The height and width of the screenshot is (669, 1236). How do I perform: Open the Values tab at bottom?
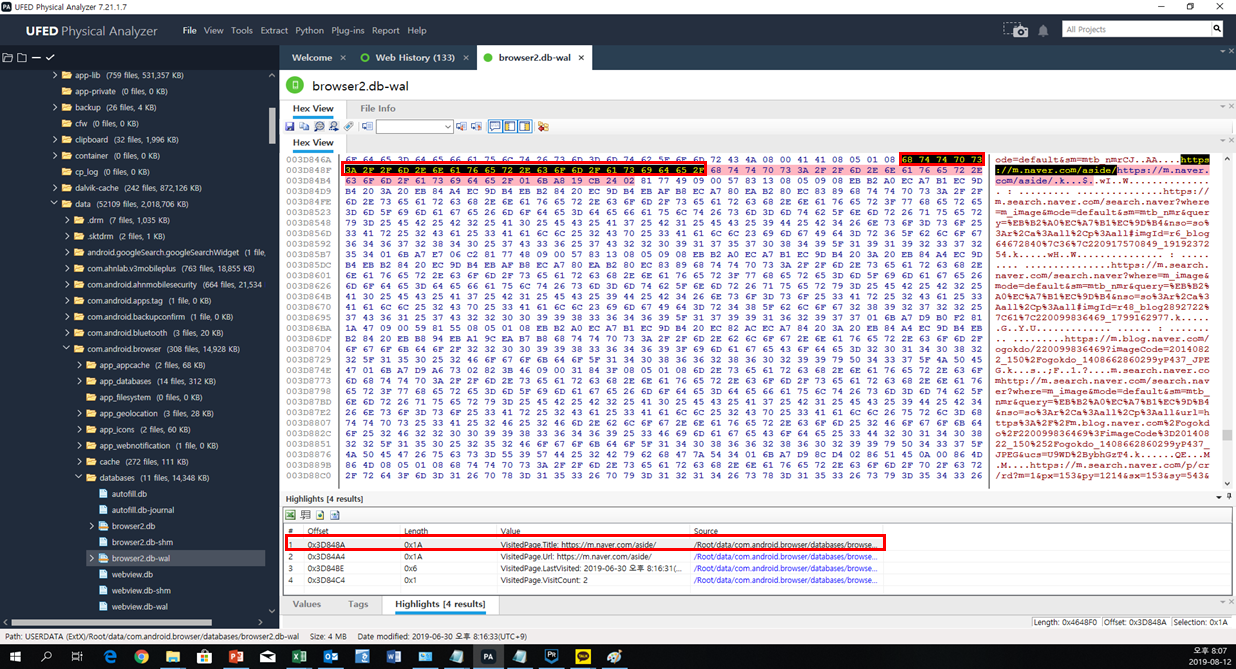pos(306,604)
